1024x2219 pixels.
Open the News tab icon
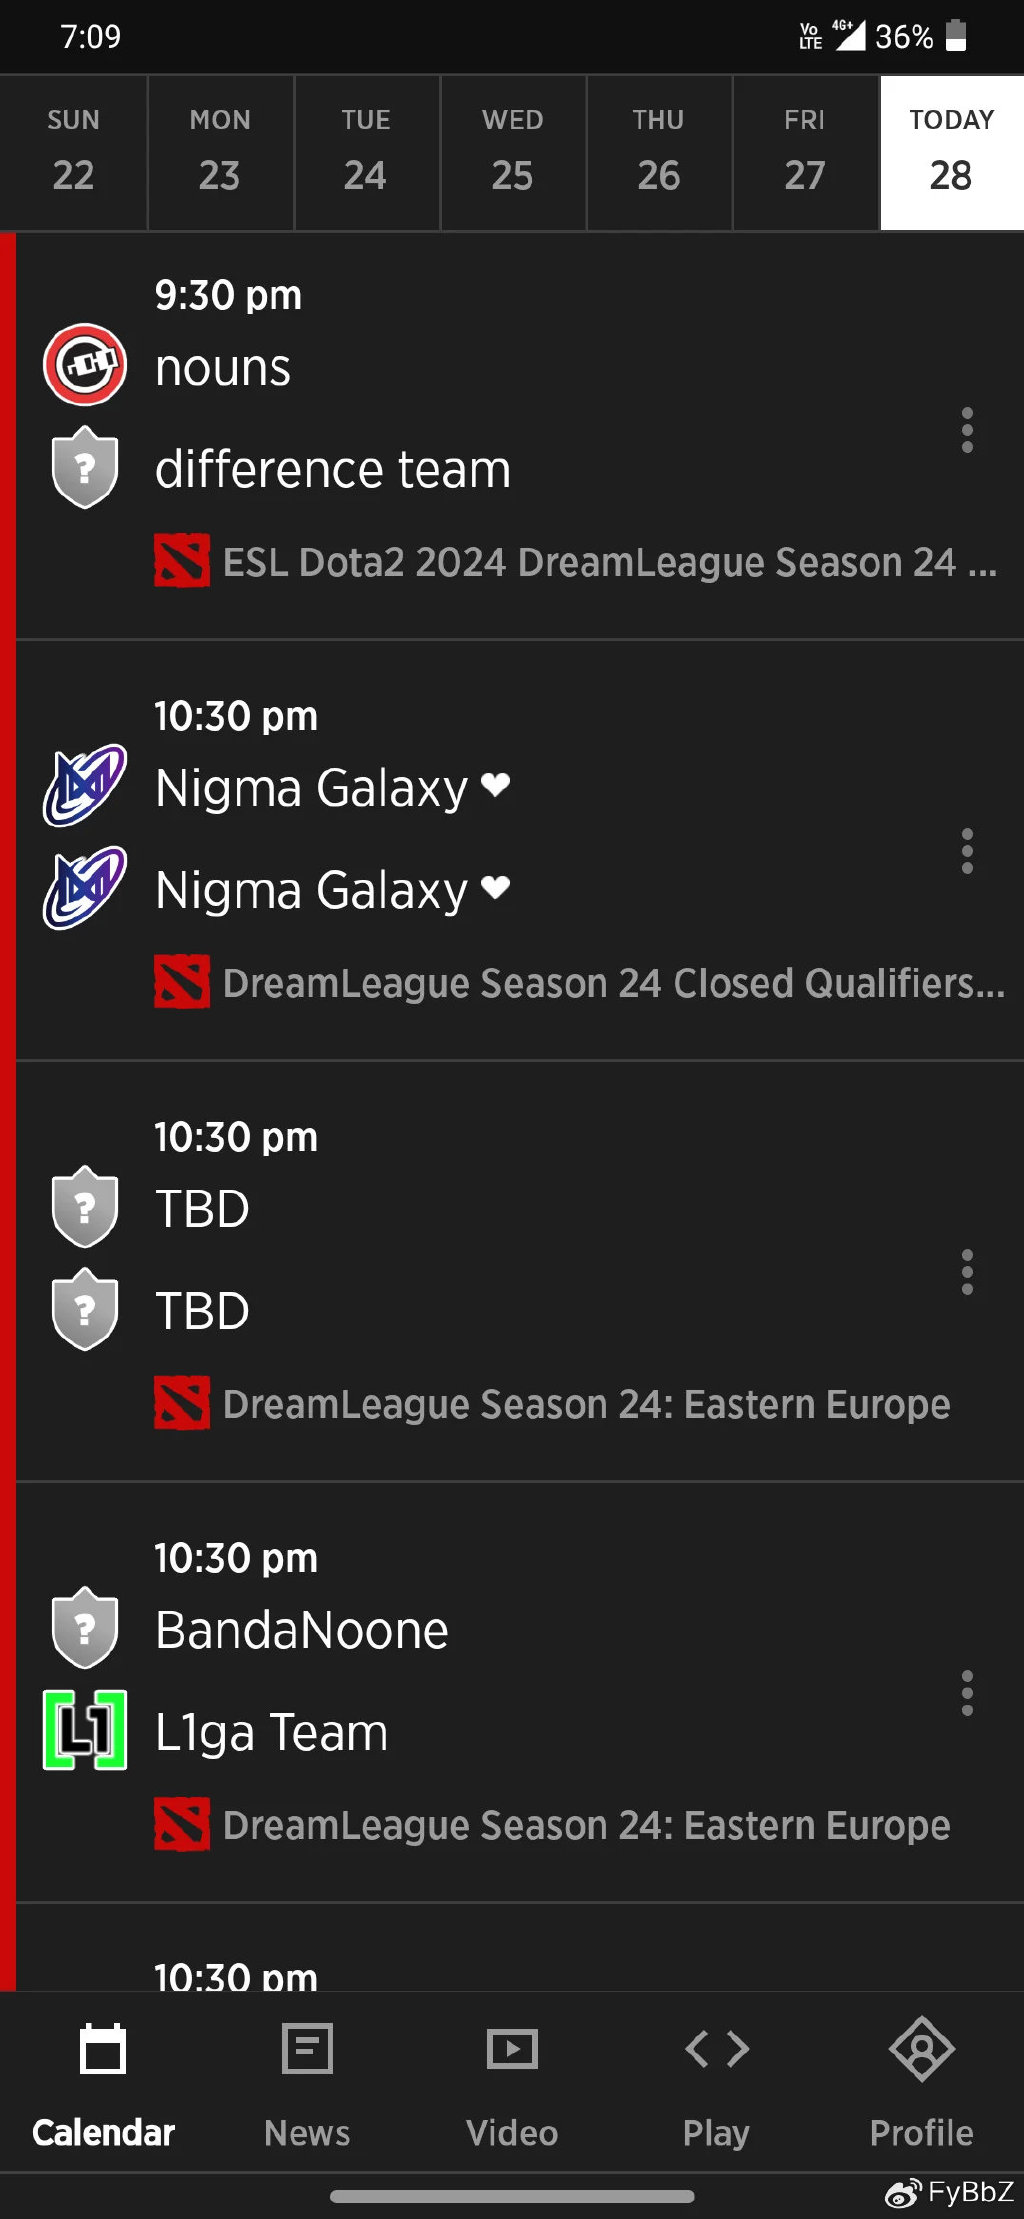[x=307, y=2050]
